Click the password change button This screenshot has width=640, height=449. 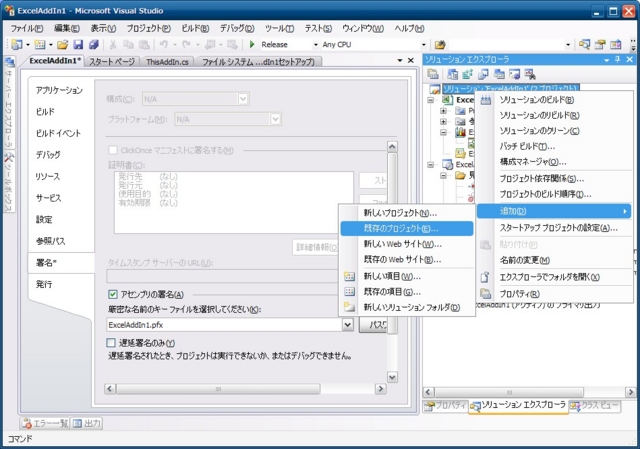[373, 325]
